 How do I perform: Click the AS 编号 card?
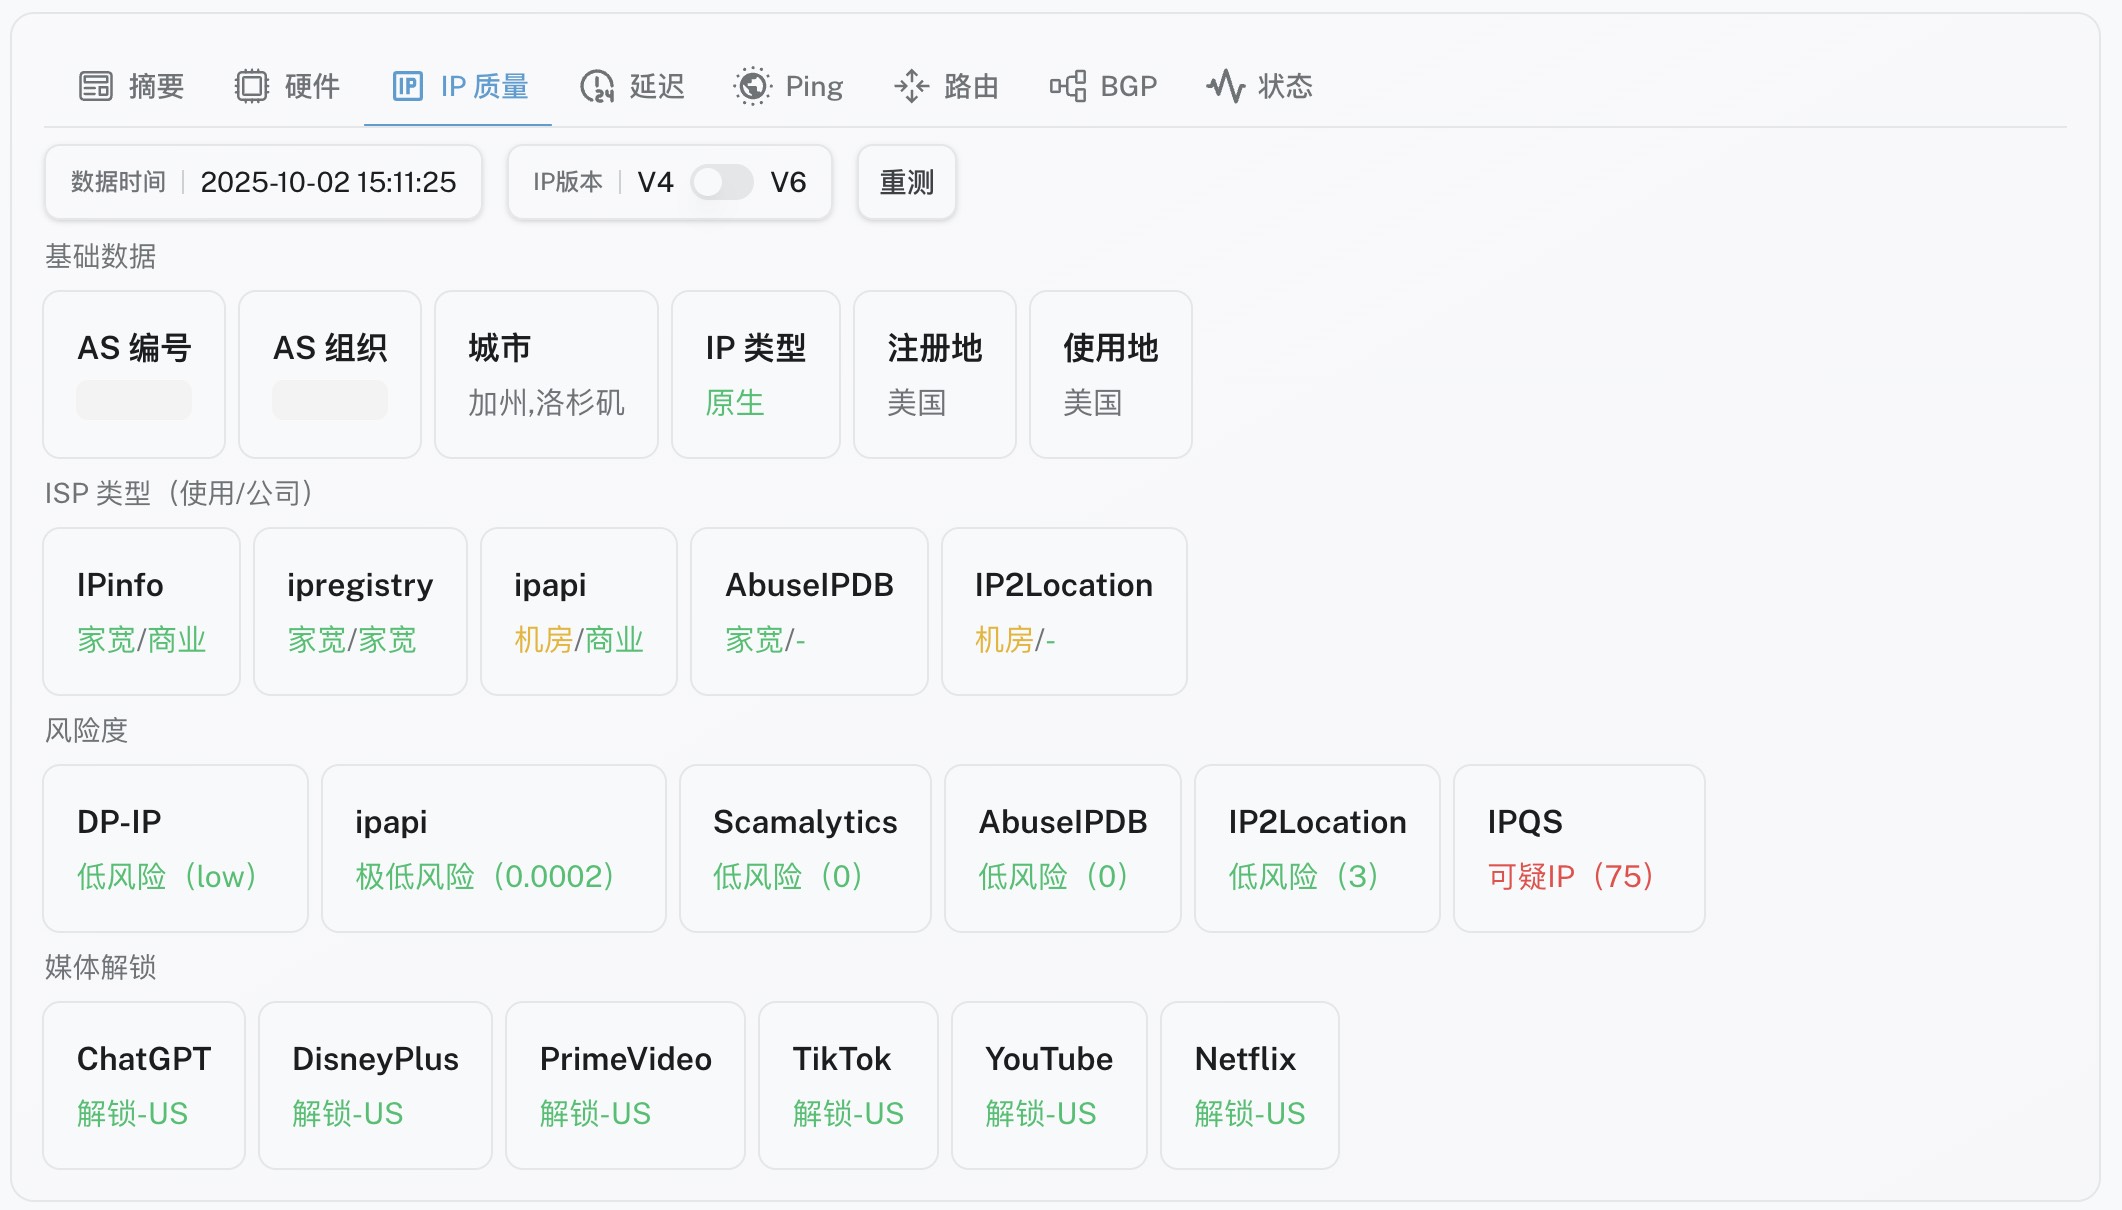tap(134, 374)
